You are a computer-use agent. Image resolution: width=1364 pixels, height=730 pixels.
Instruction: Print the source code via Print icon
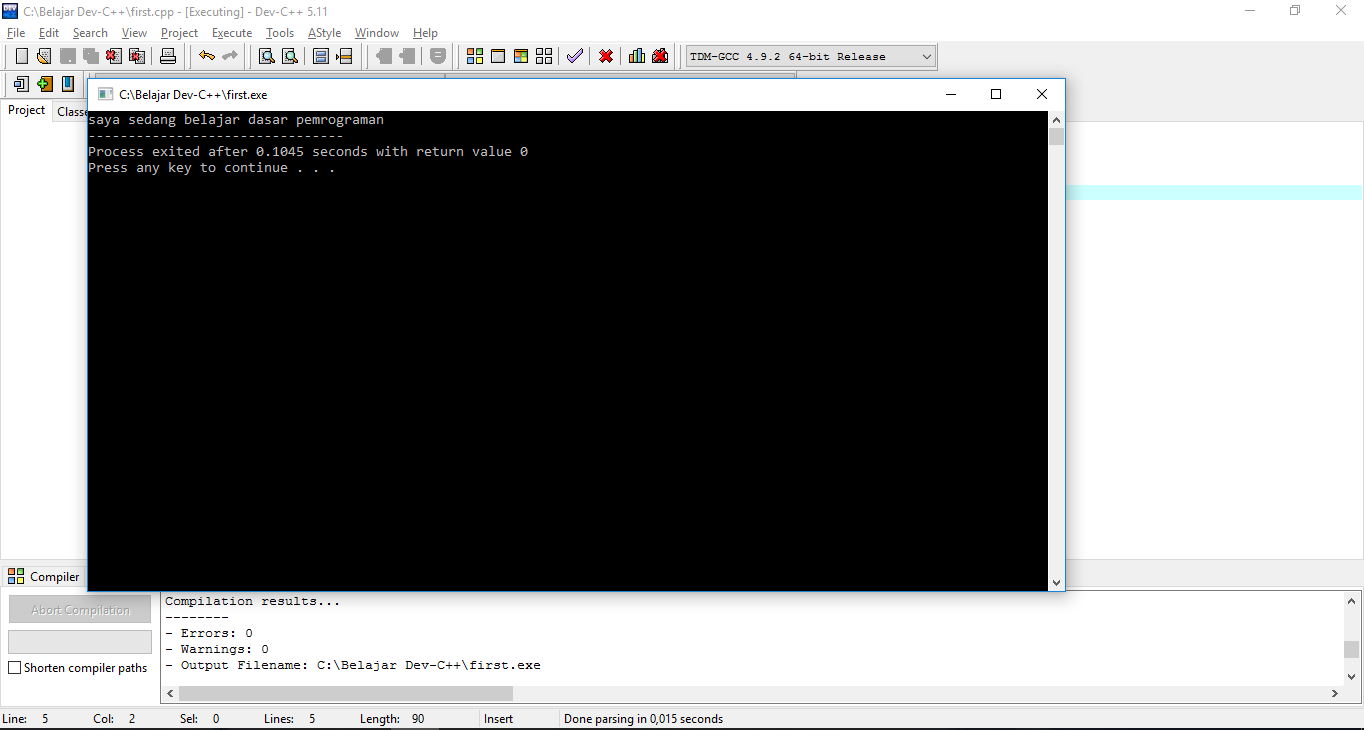click(168, 56)
